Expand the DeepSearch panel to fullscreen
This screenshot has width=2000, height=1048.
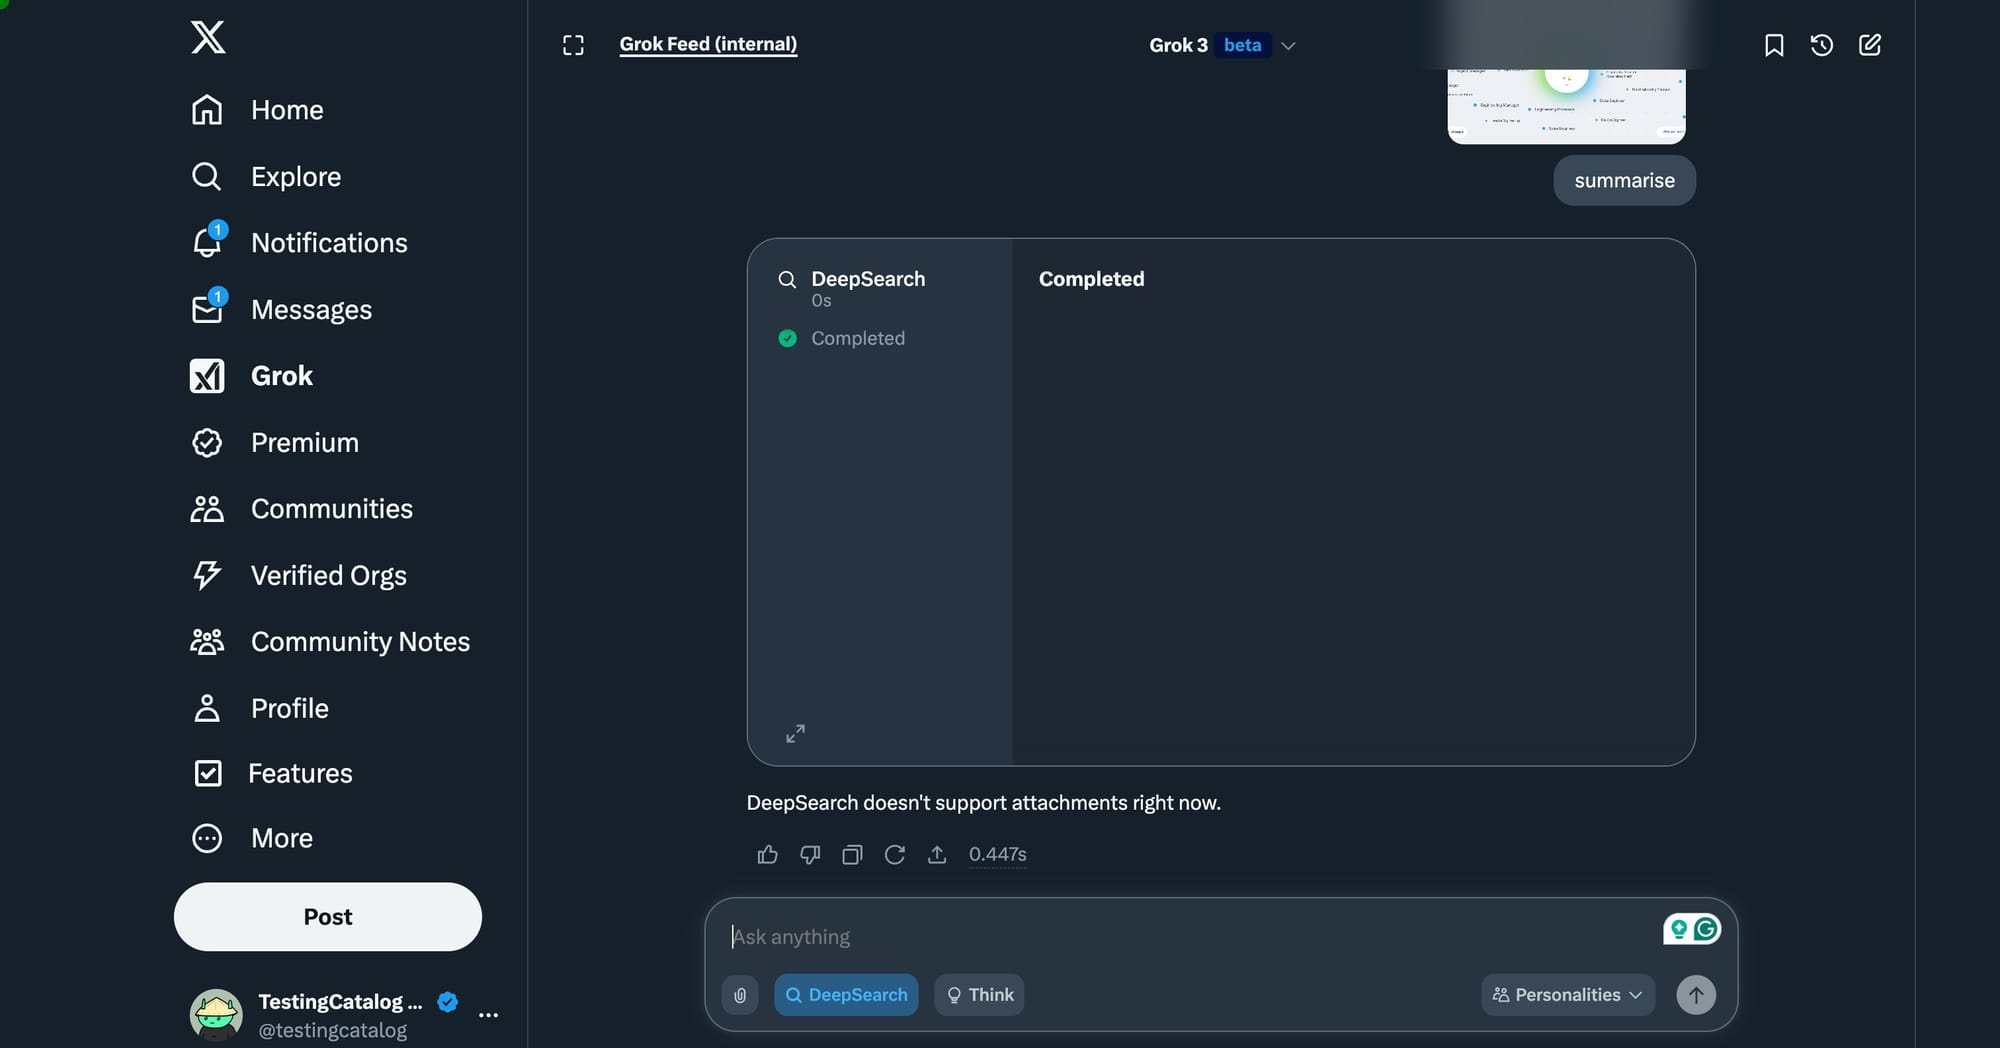(795, 734)
